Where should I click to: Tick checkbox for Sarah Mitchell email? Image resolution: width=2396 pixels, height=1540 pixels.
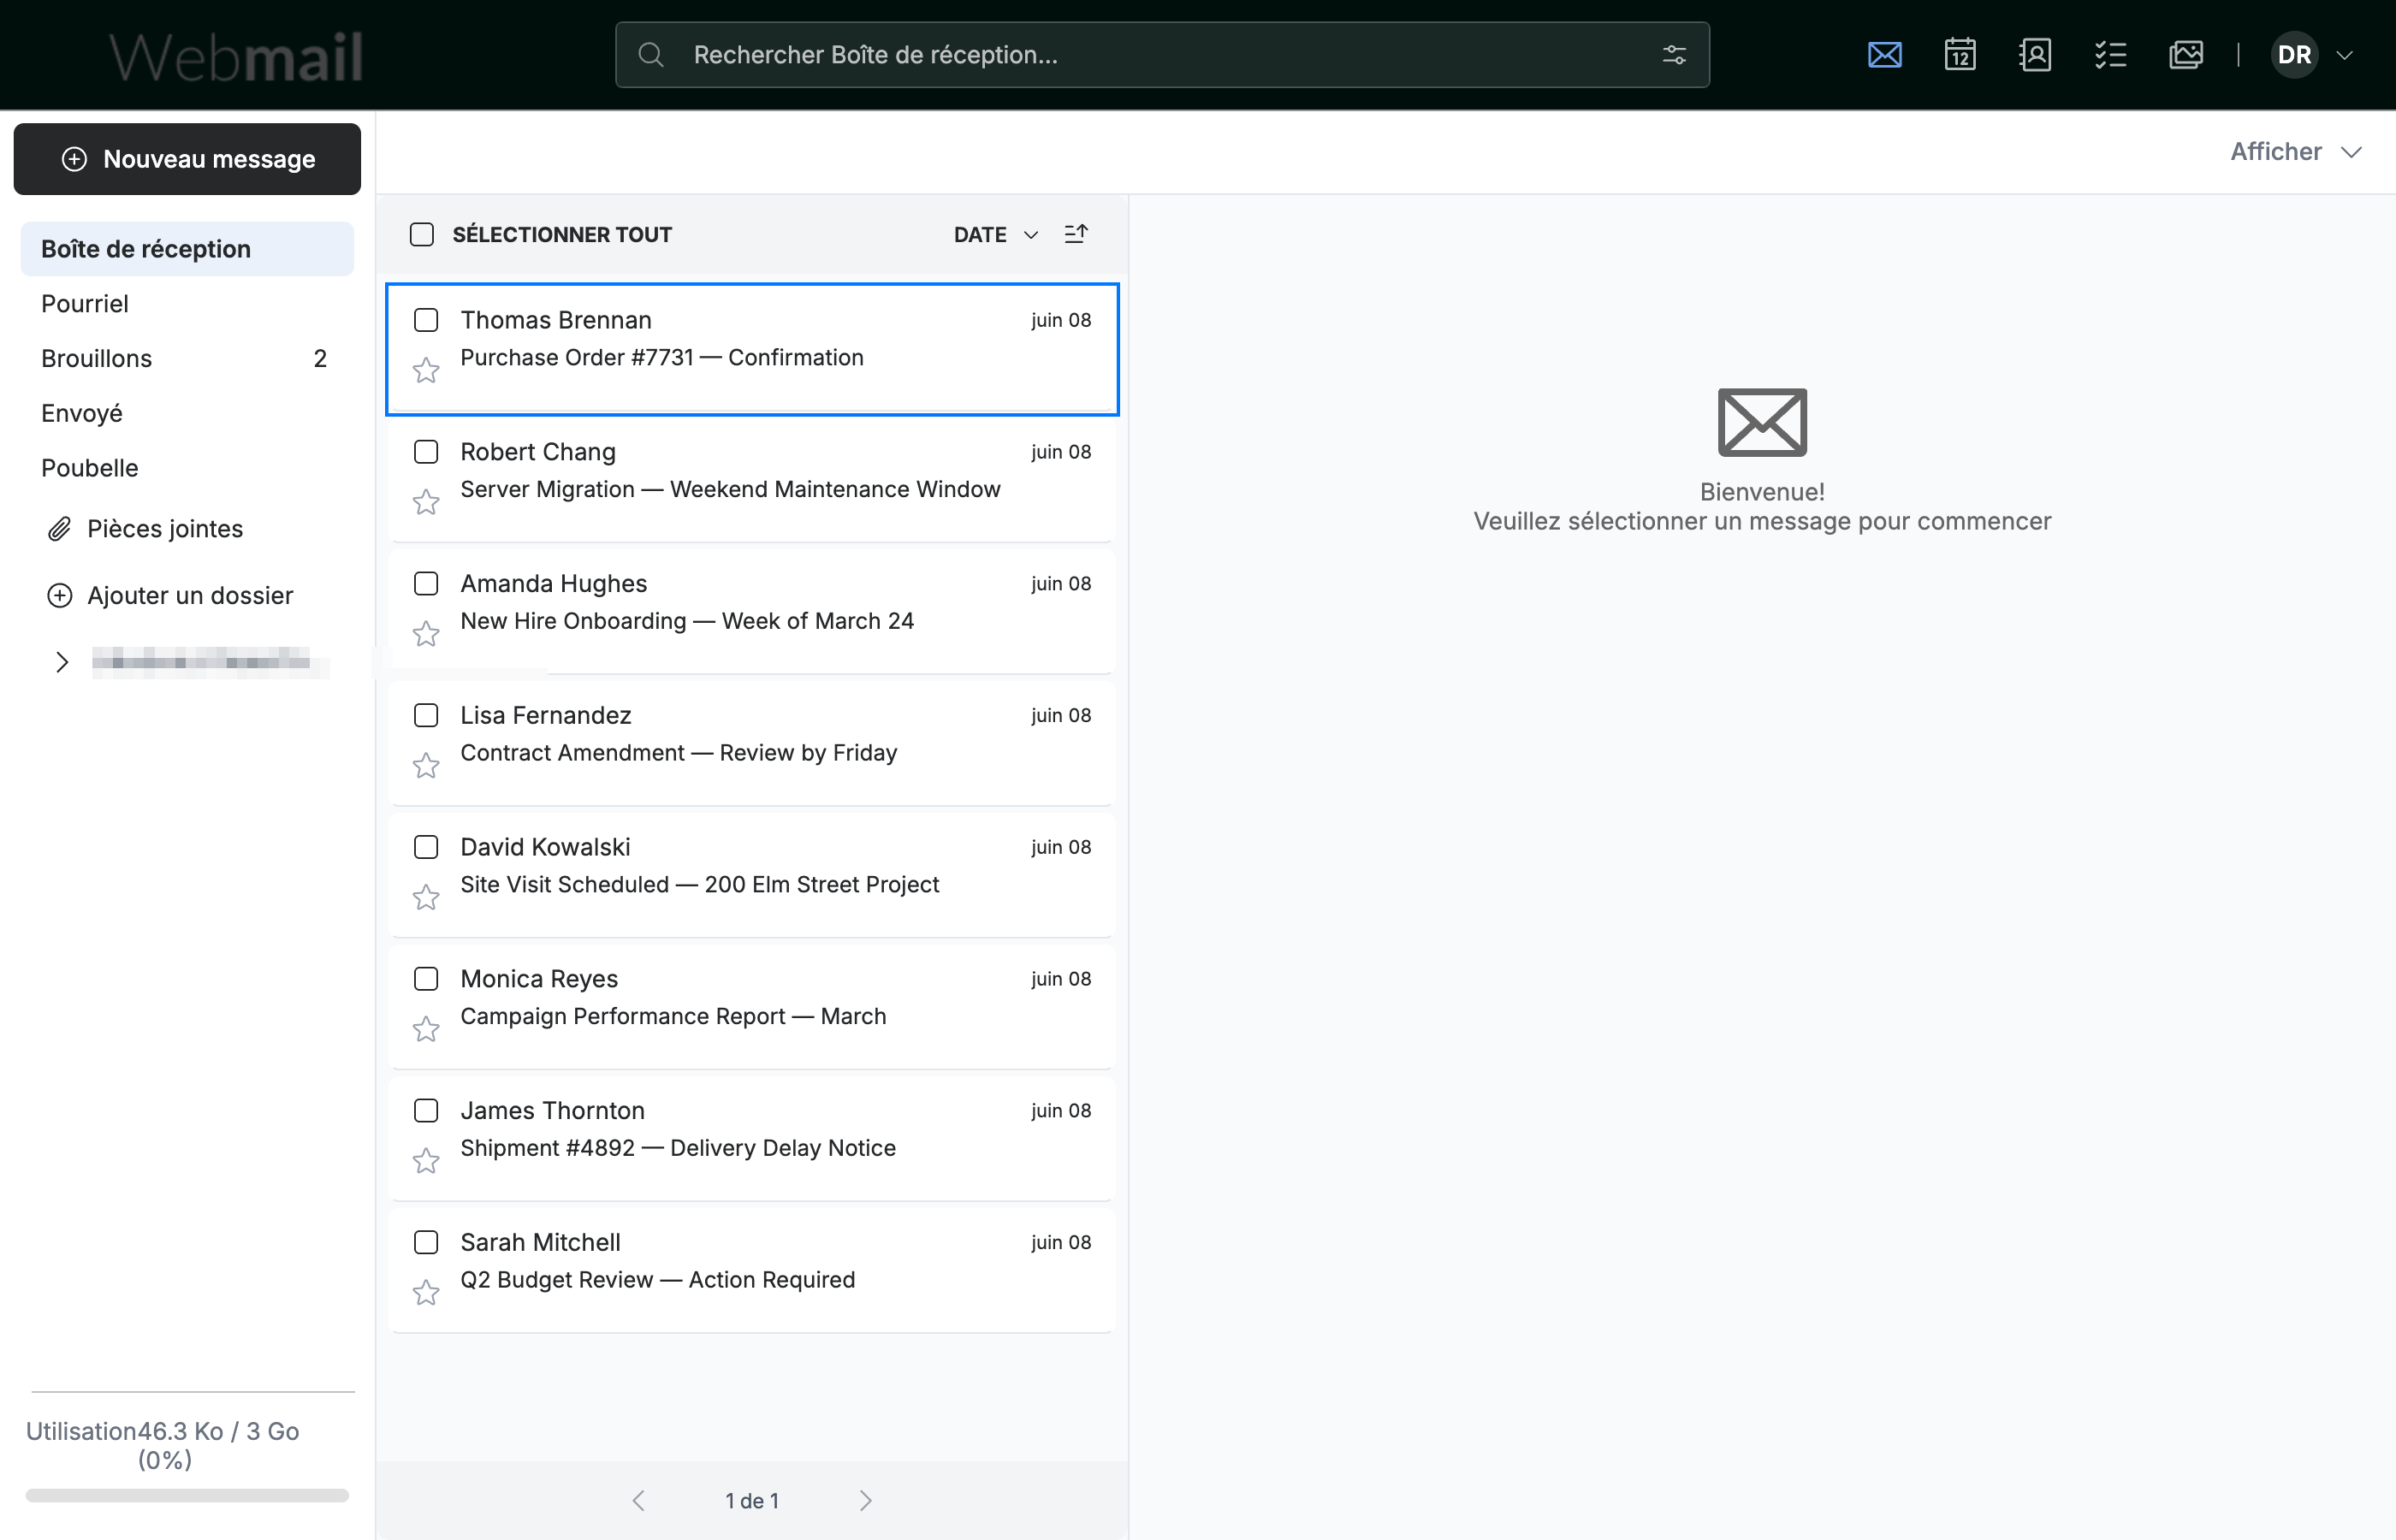(x=426, y=1242)
